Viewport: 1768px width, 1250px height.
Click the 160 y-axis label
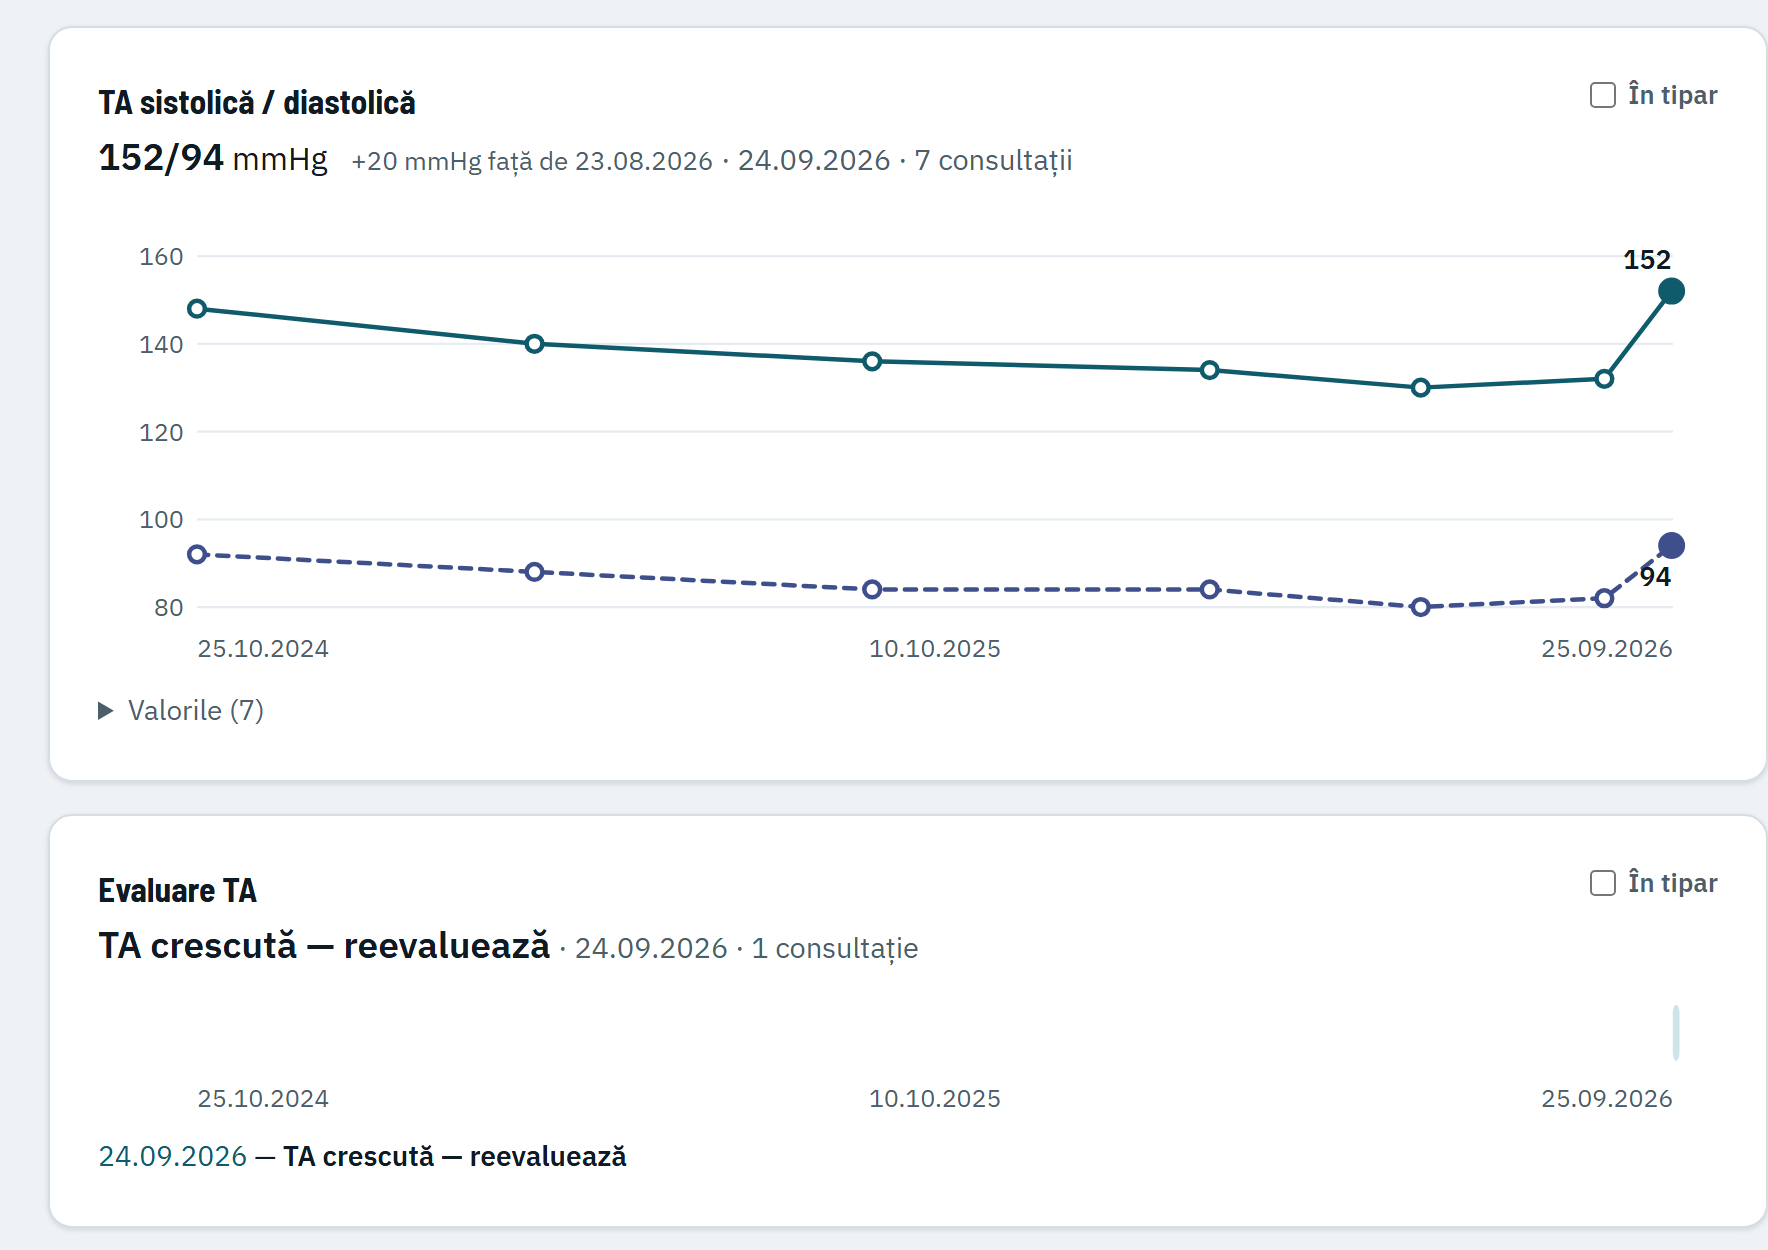[161, 257]
